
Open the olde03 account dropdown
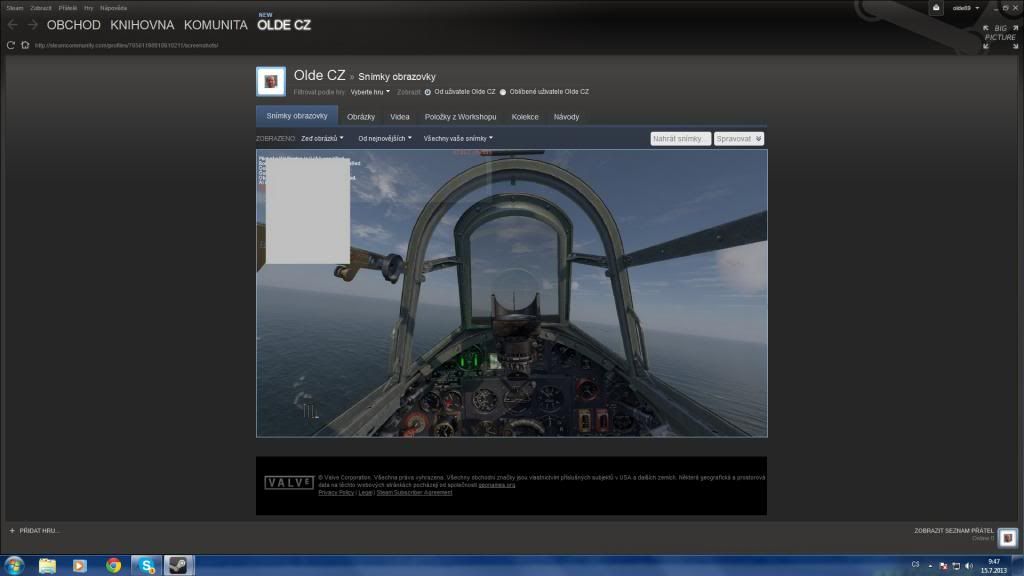click(x=965, y=8)
